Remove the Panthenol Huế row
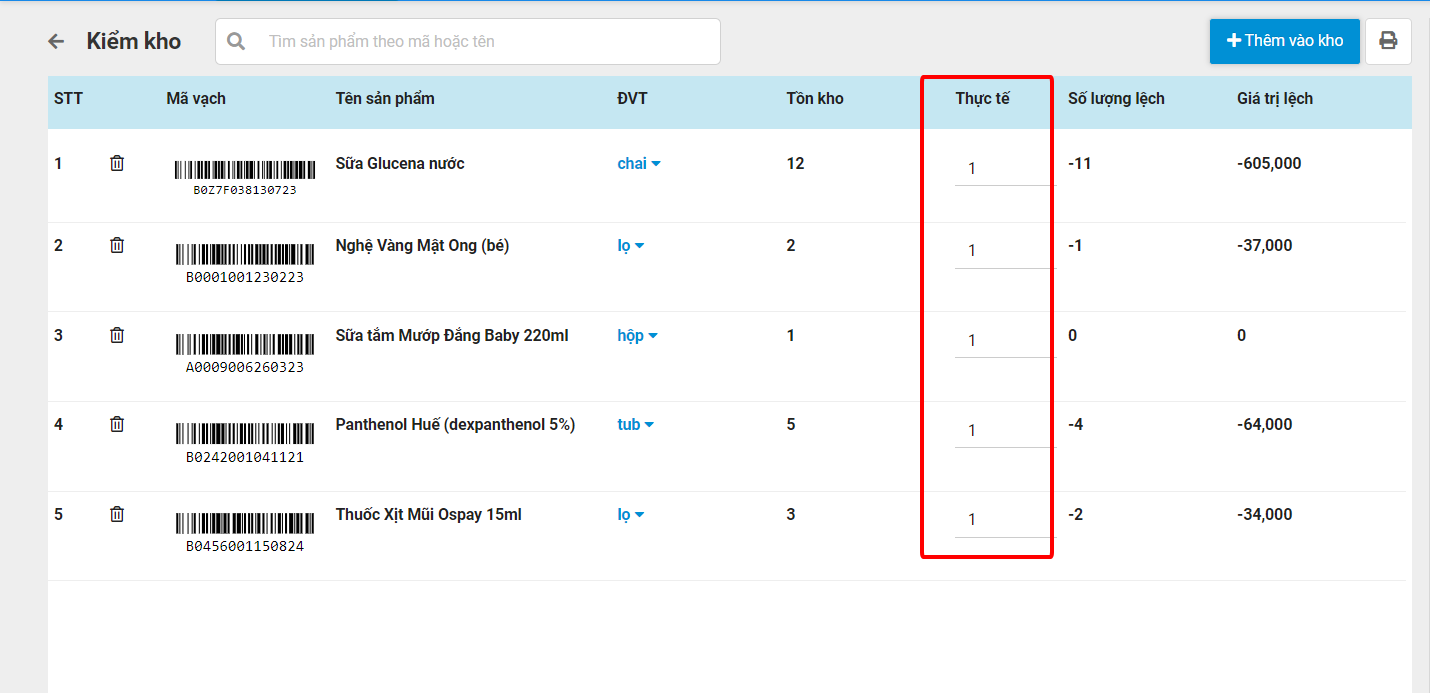This screenshot has width=1430, height=693. coord(117,424)
